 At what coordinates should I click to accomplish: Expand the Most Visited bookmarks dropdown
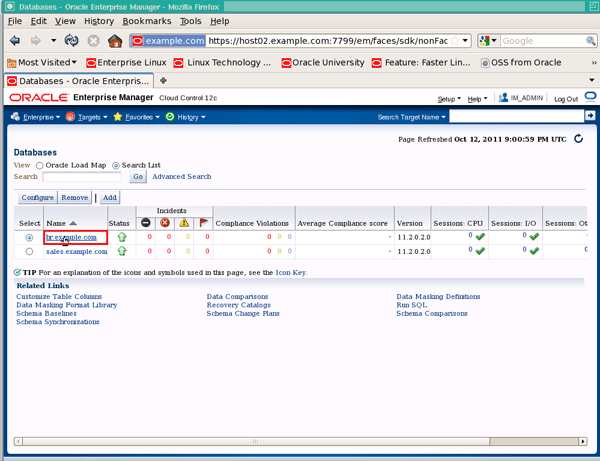[42, 62]
